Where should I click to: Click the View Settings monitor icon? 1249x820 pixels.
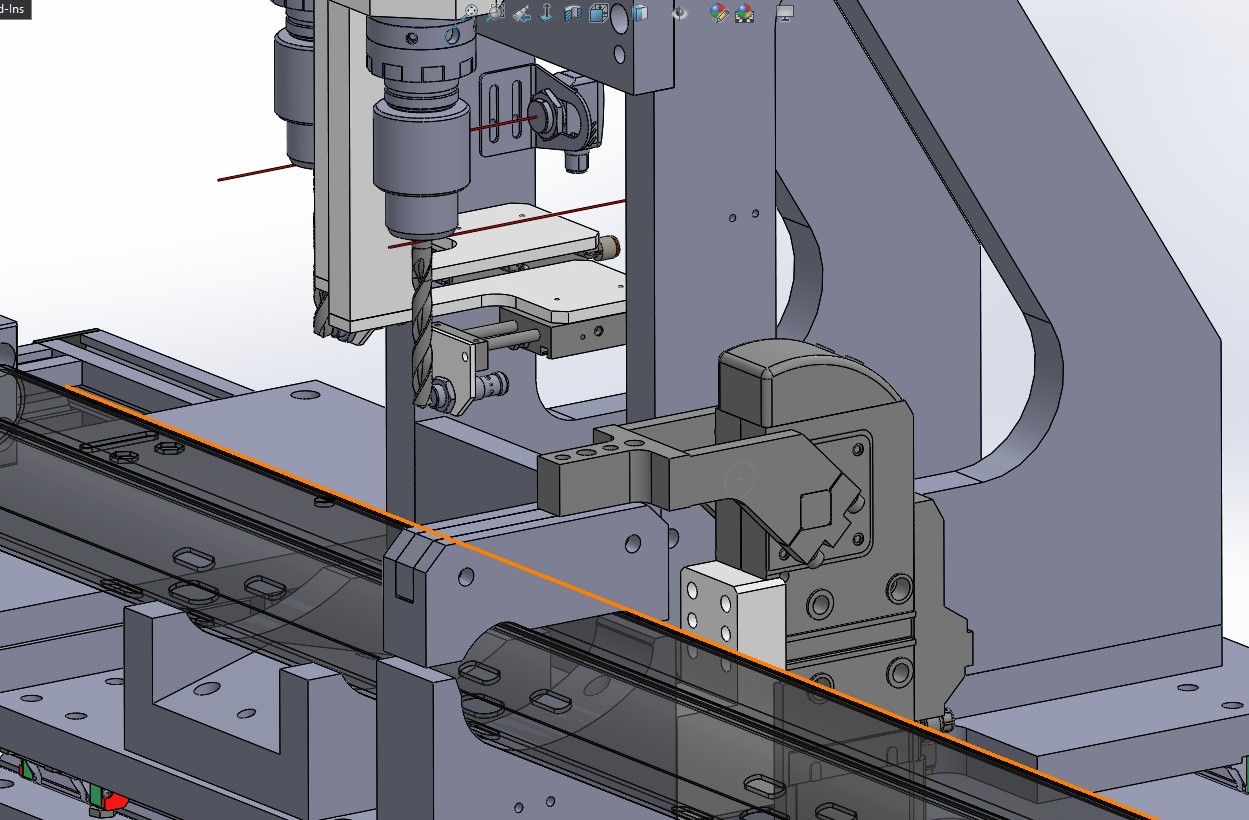(785, 12)
